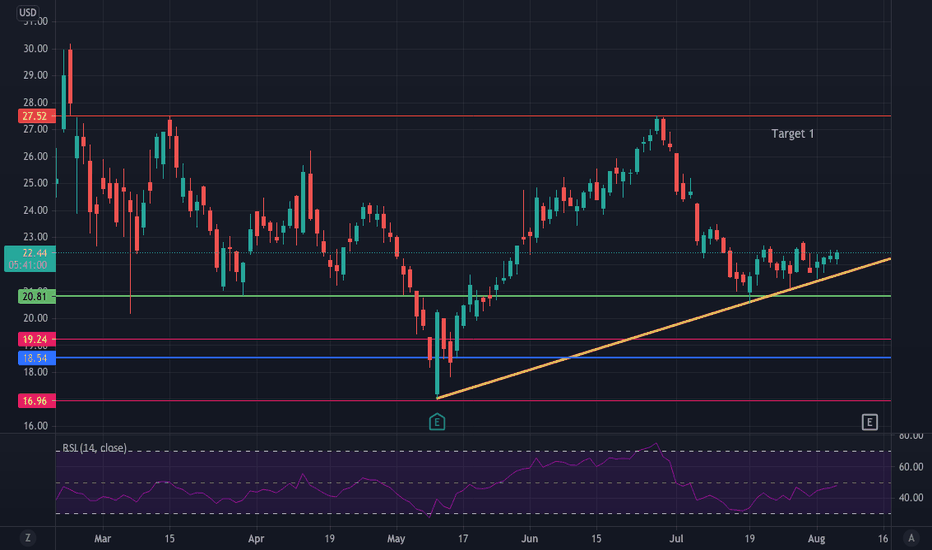Click the 16.00 price scale label
This screenshot has width=932, height=550.
(x=36, y=426)
